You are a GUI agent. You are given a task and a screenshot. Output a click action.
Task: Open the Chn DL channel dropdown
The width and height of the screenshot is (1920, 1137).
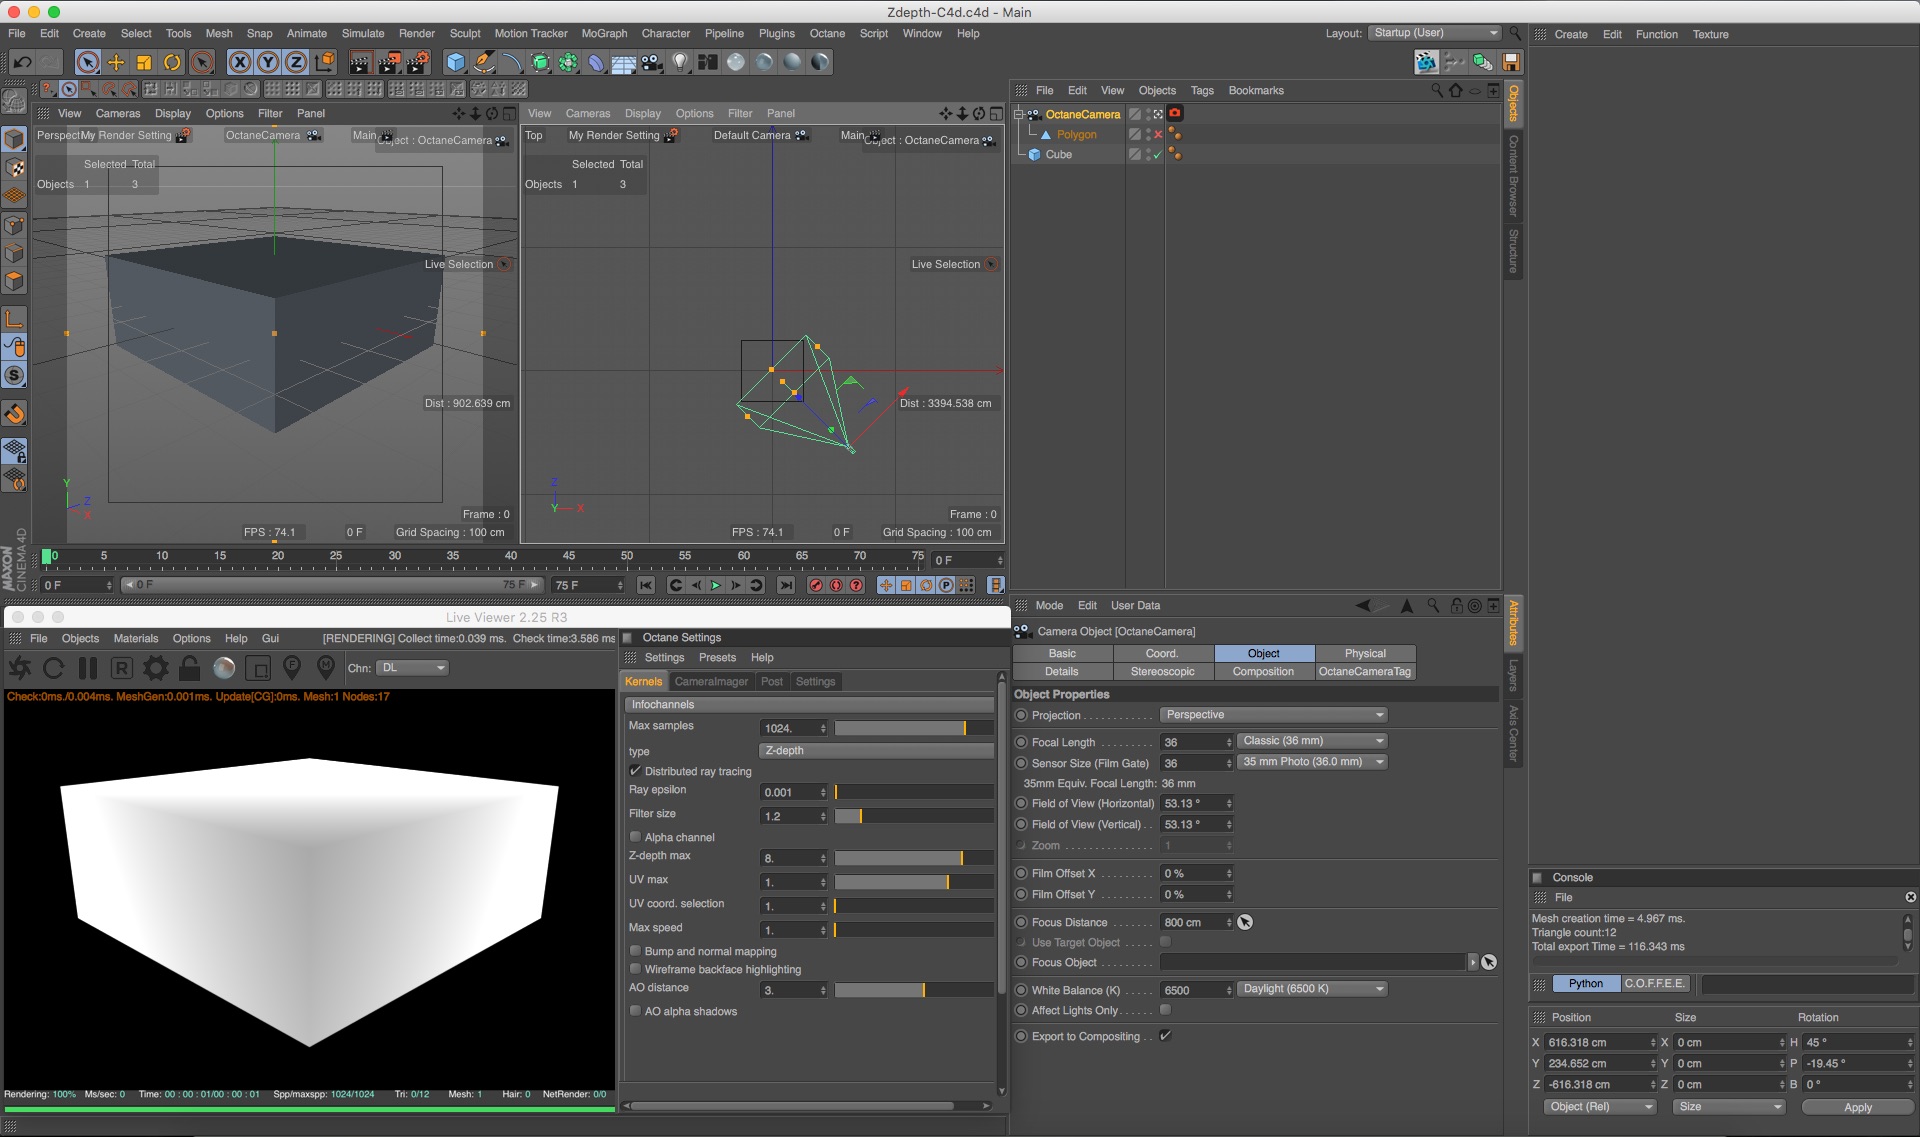pos(412,668)
